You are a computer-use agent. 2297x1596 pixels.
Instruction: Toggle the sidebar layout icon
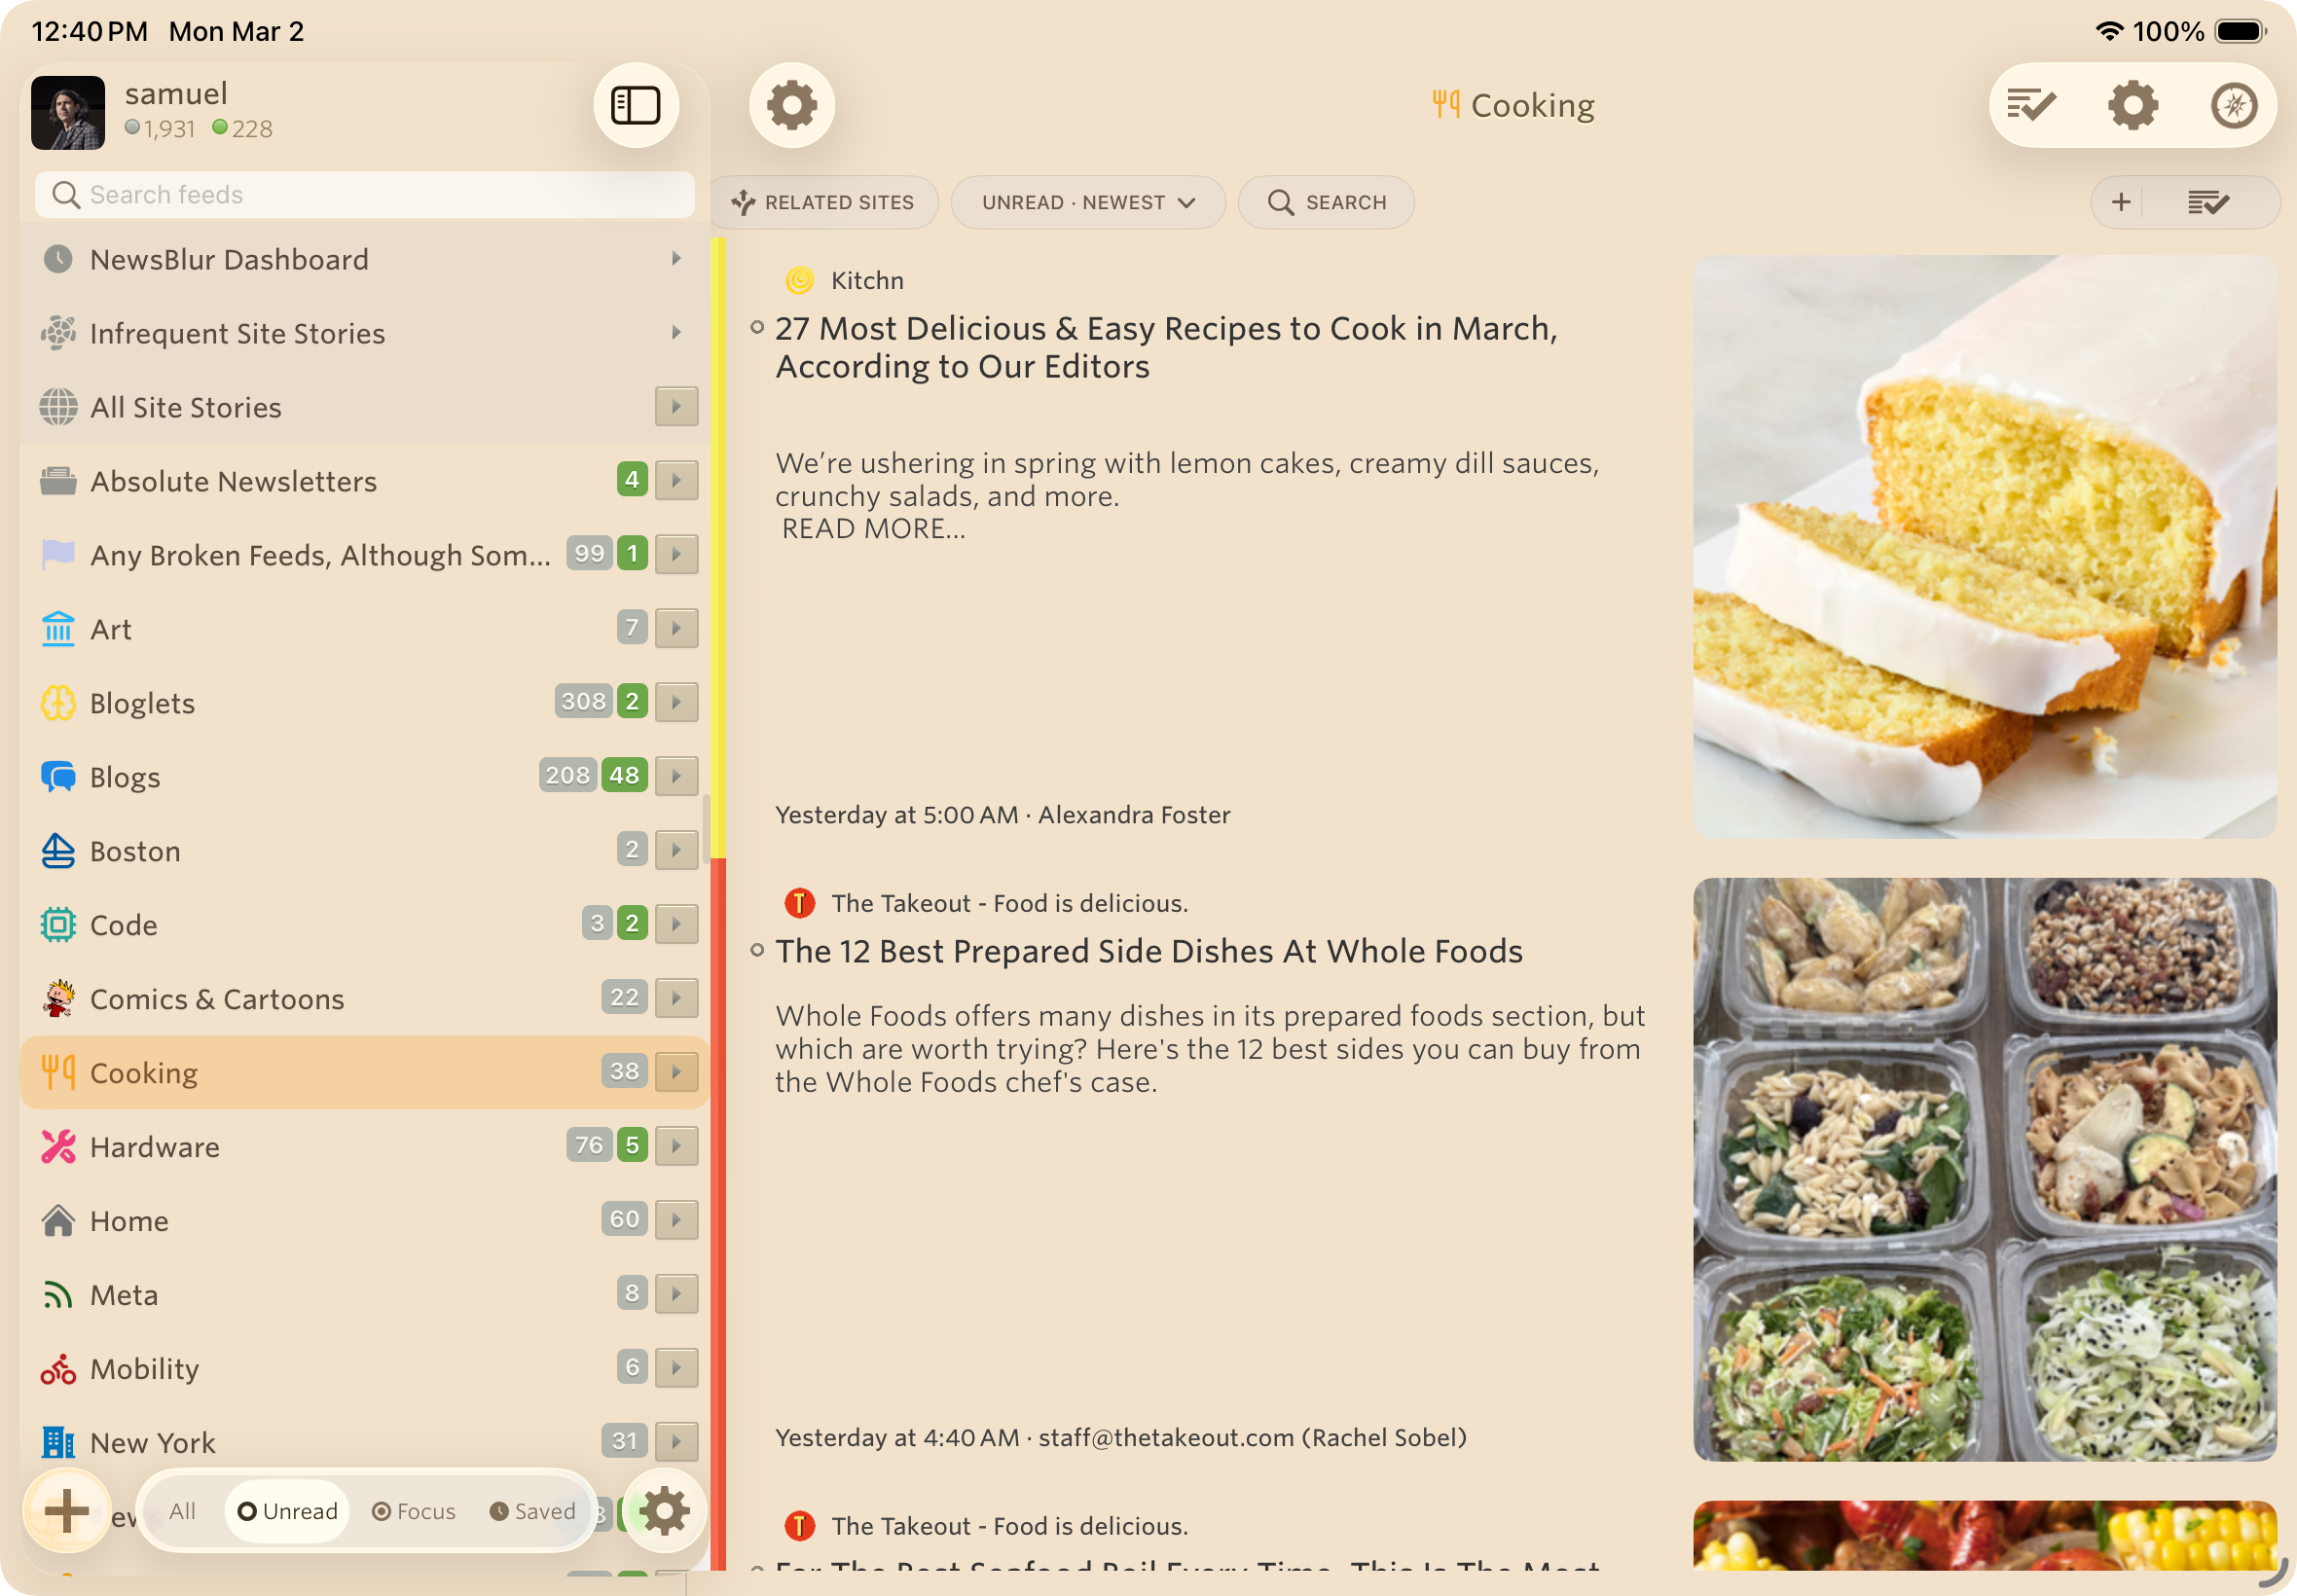tap(636, 105)
